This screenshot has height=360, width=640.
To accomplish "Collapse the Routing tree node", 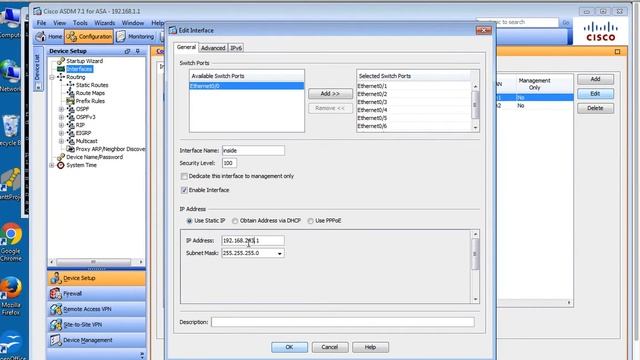I will pos(52,77).
